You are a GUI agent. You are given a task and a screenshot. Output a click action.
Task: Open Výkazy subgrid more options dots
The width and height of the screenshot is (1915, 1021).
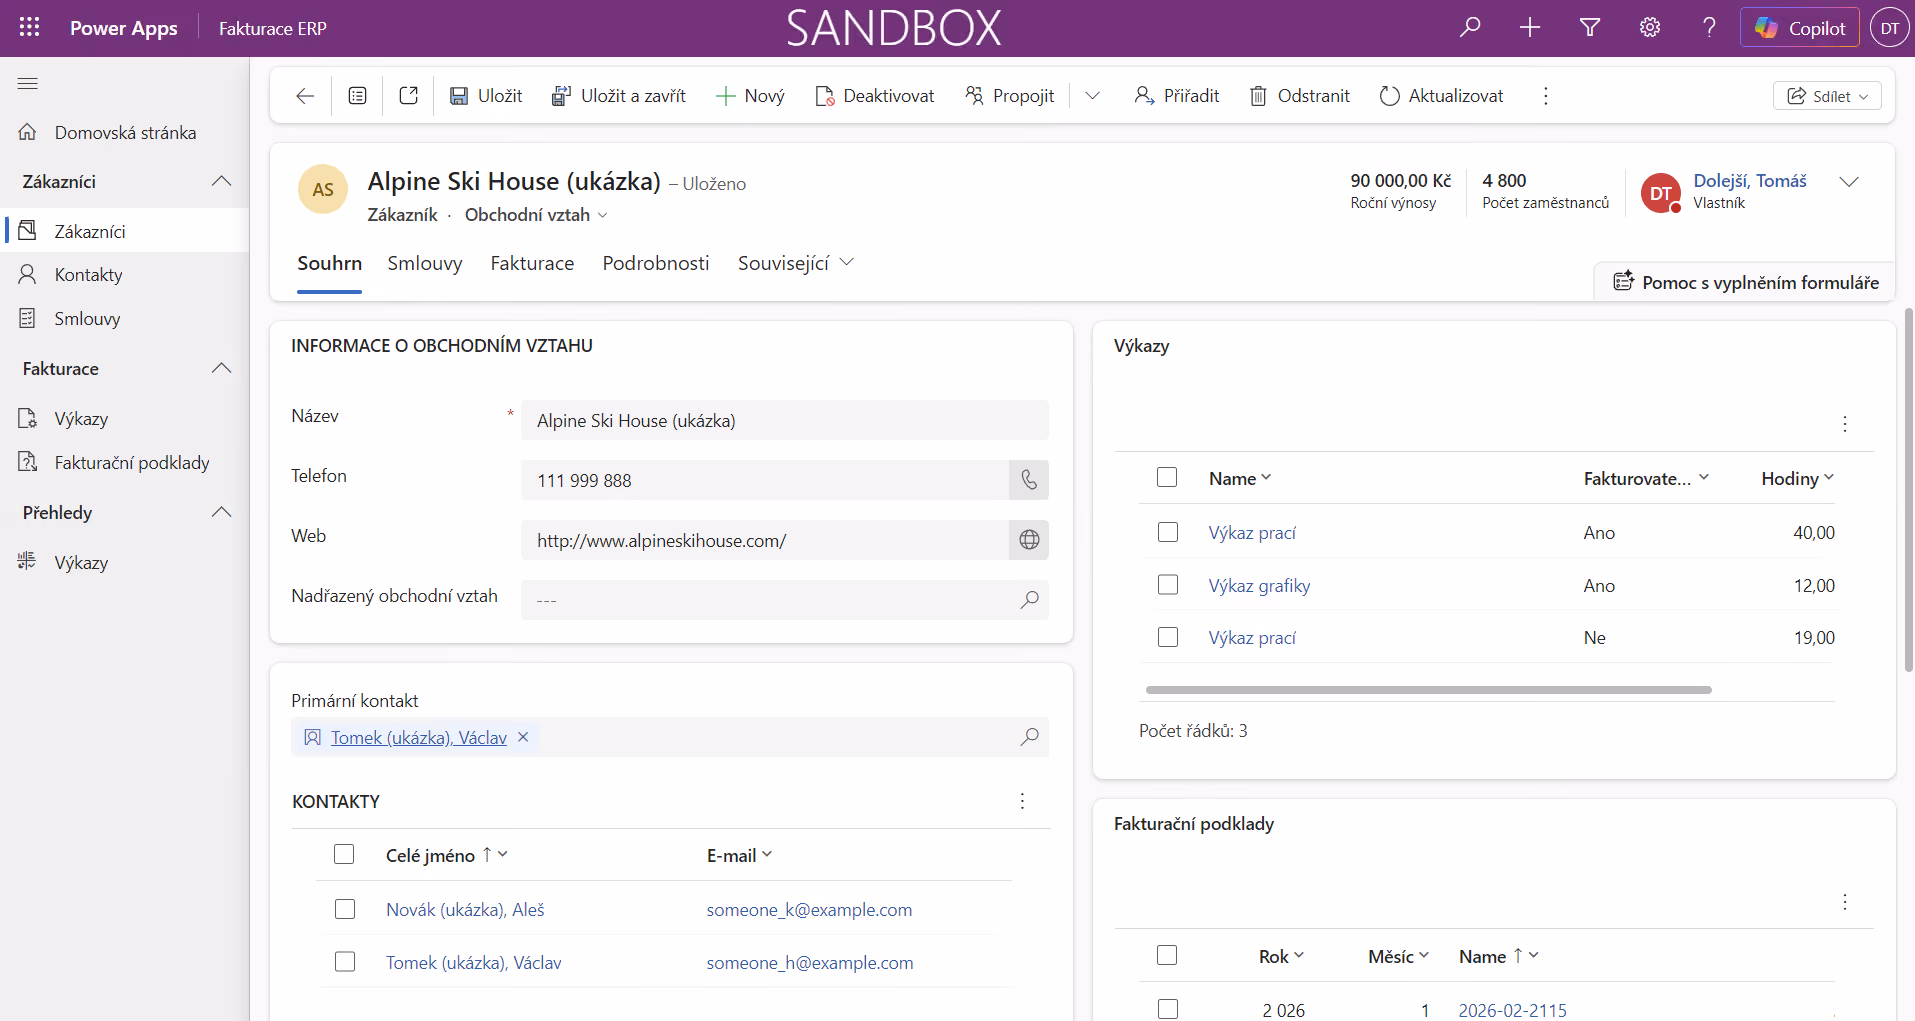(x=1845, y=424)
